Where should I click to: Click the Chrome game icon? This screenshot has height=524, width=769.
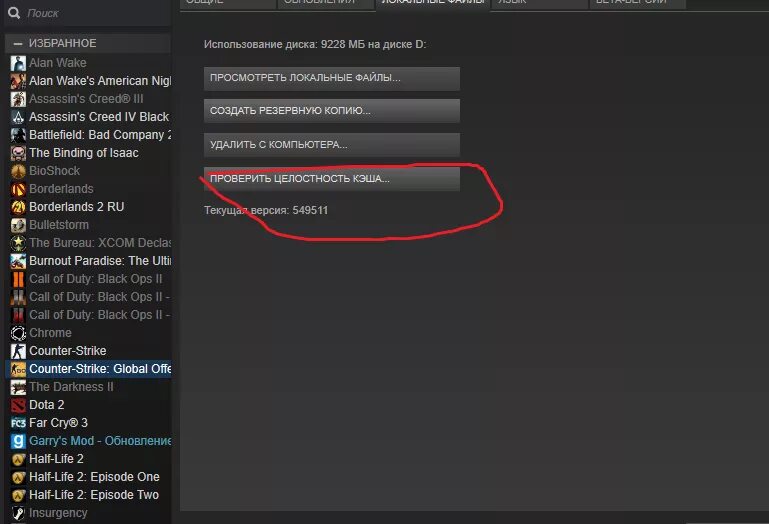(x=18, y=333)
